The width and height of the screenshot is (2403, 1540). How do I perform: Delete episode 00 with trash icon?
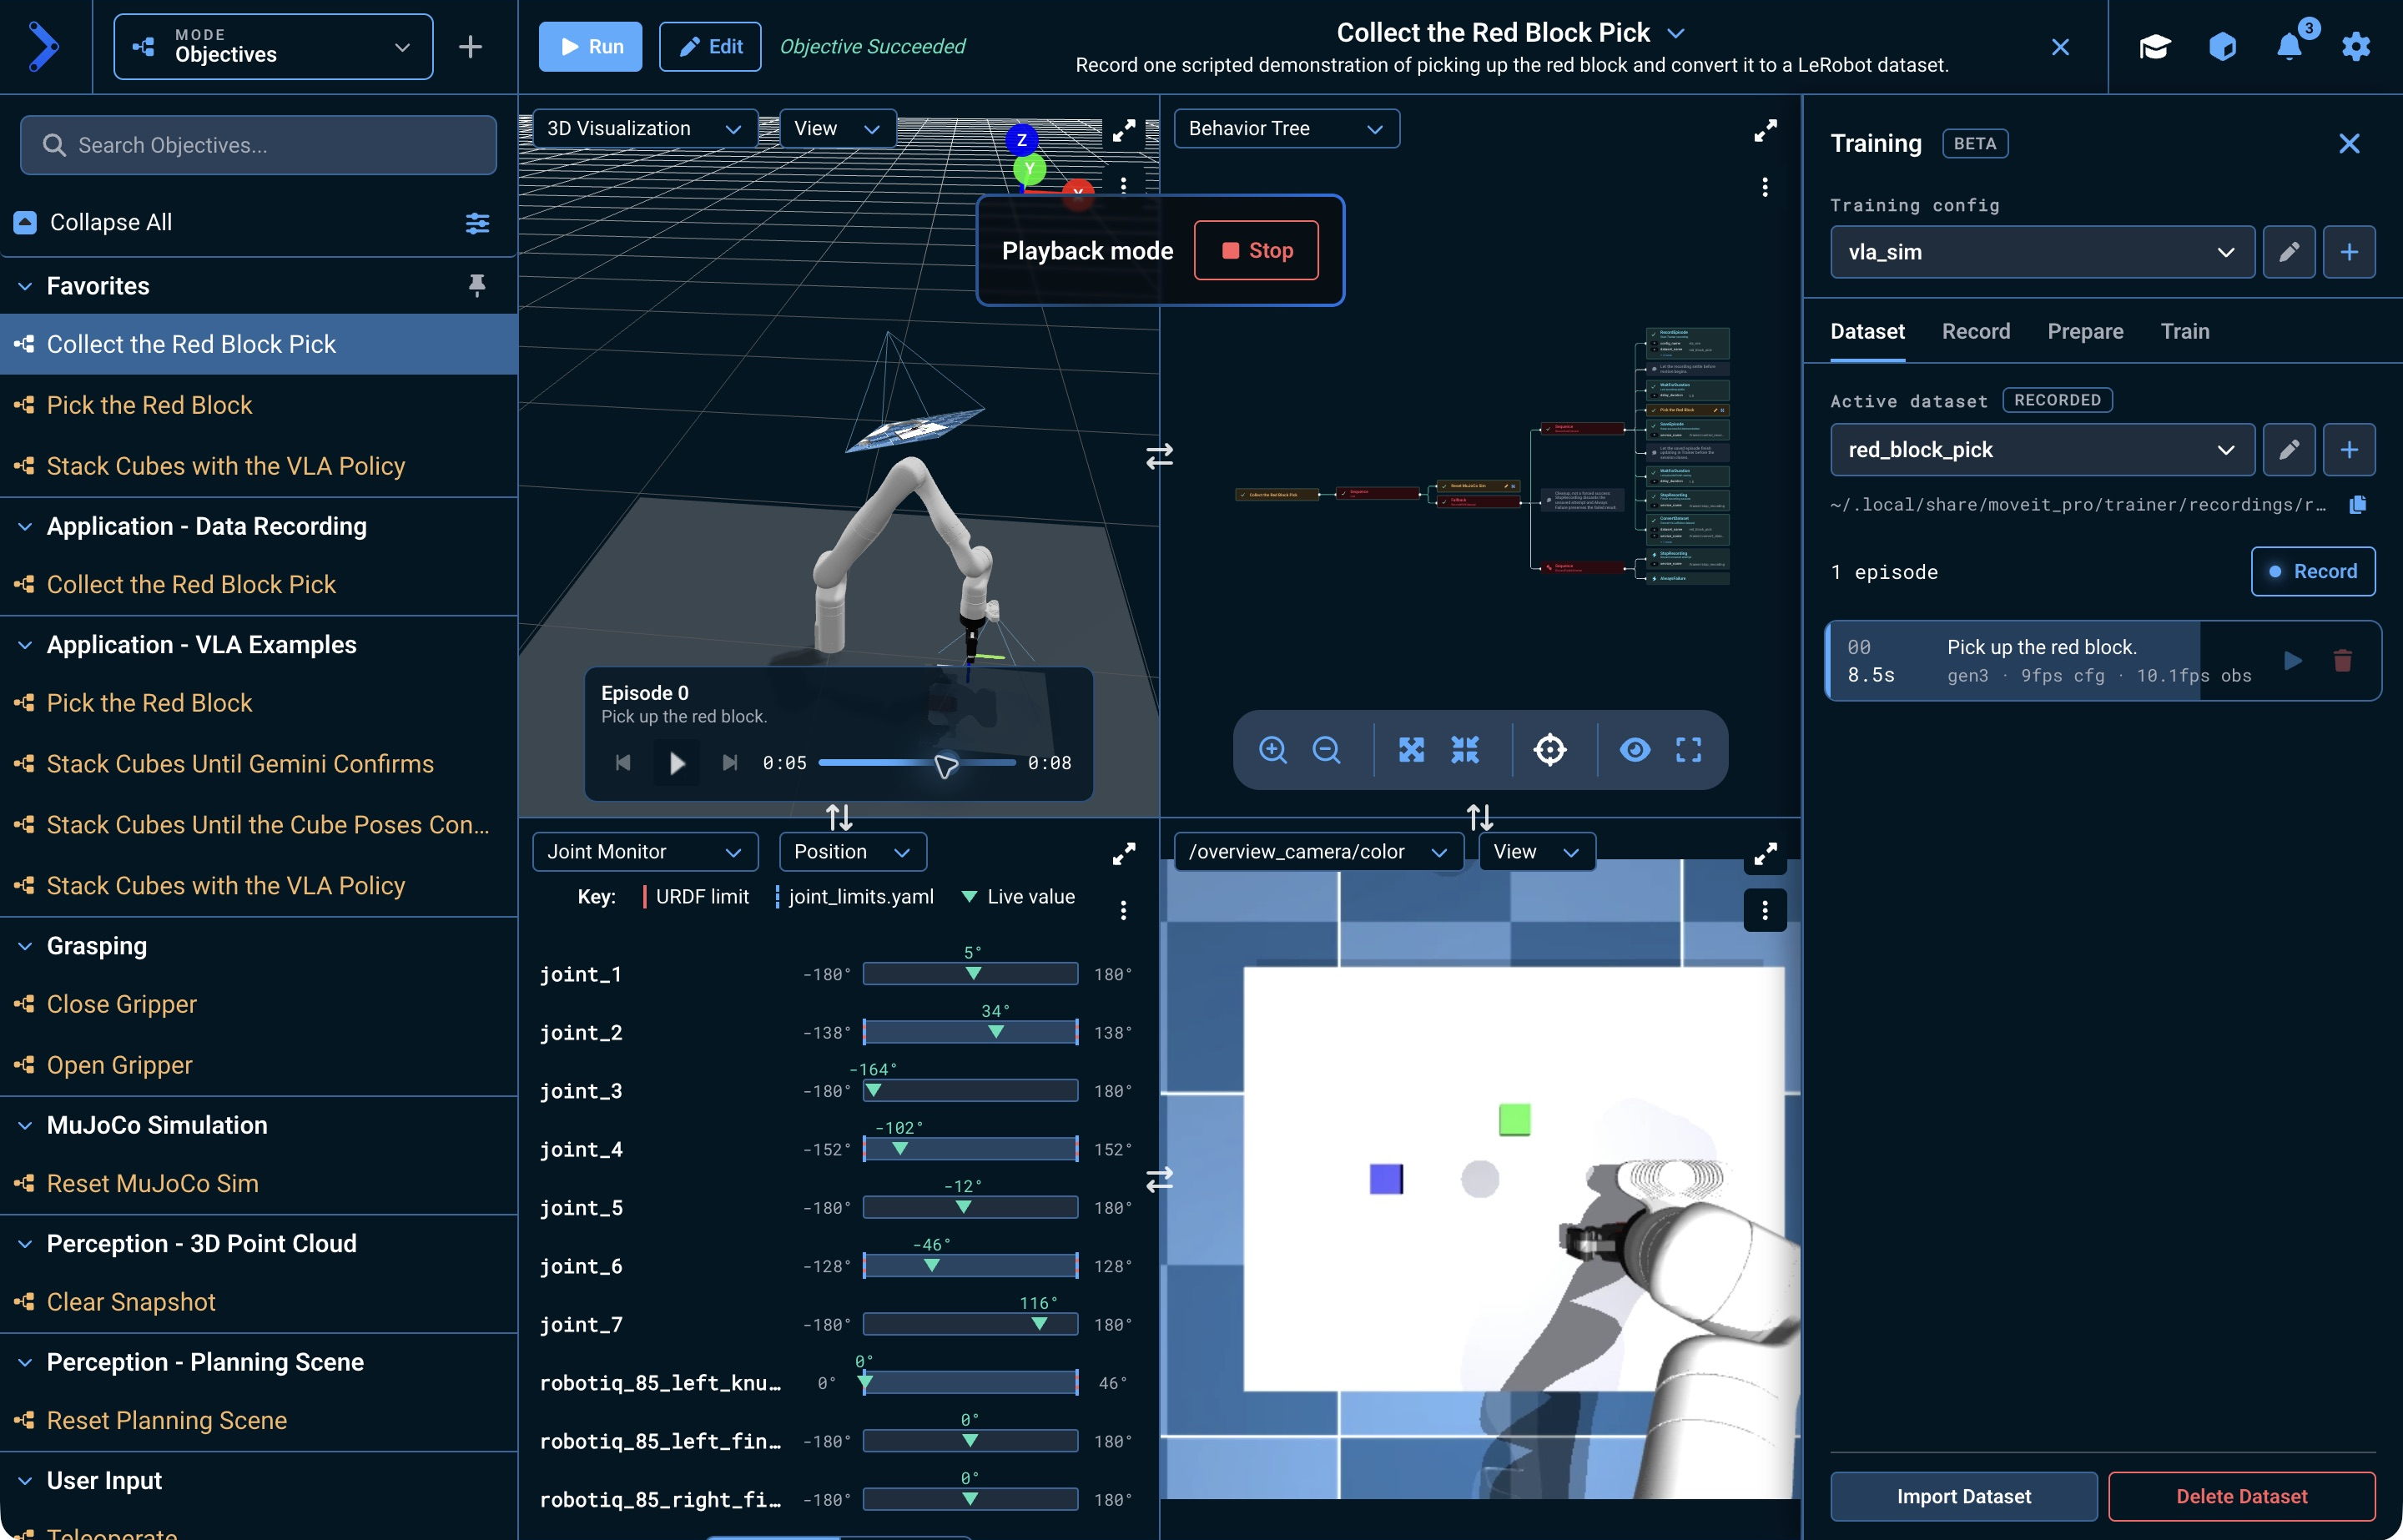[2342, 661]
